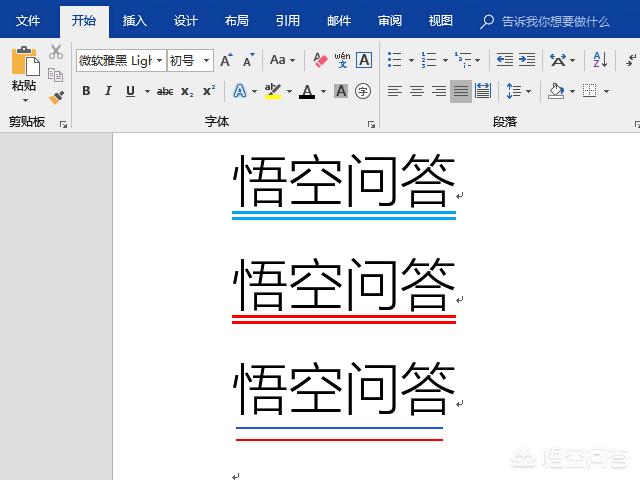Viewport: 640px width, 480px height.
Task: Toggle subscript x₂
Action: pyautogui.click(x=187, y=91)
